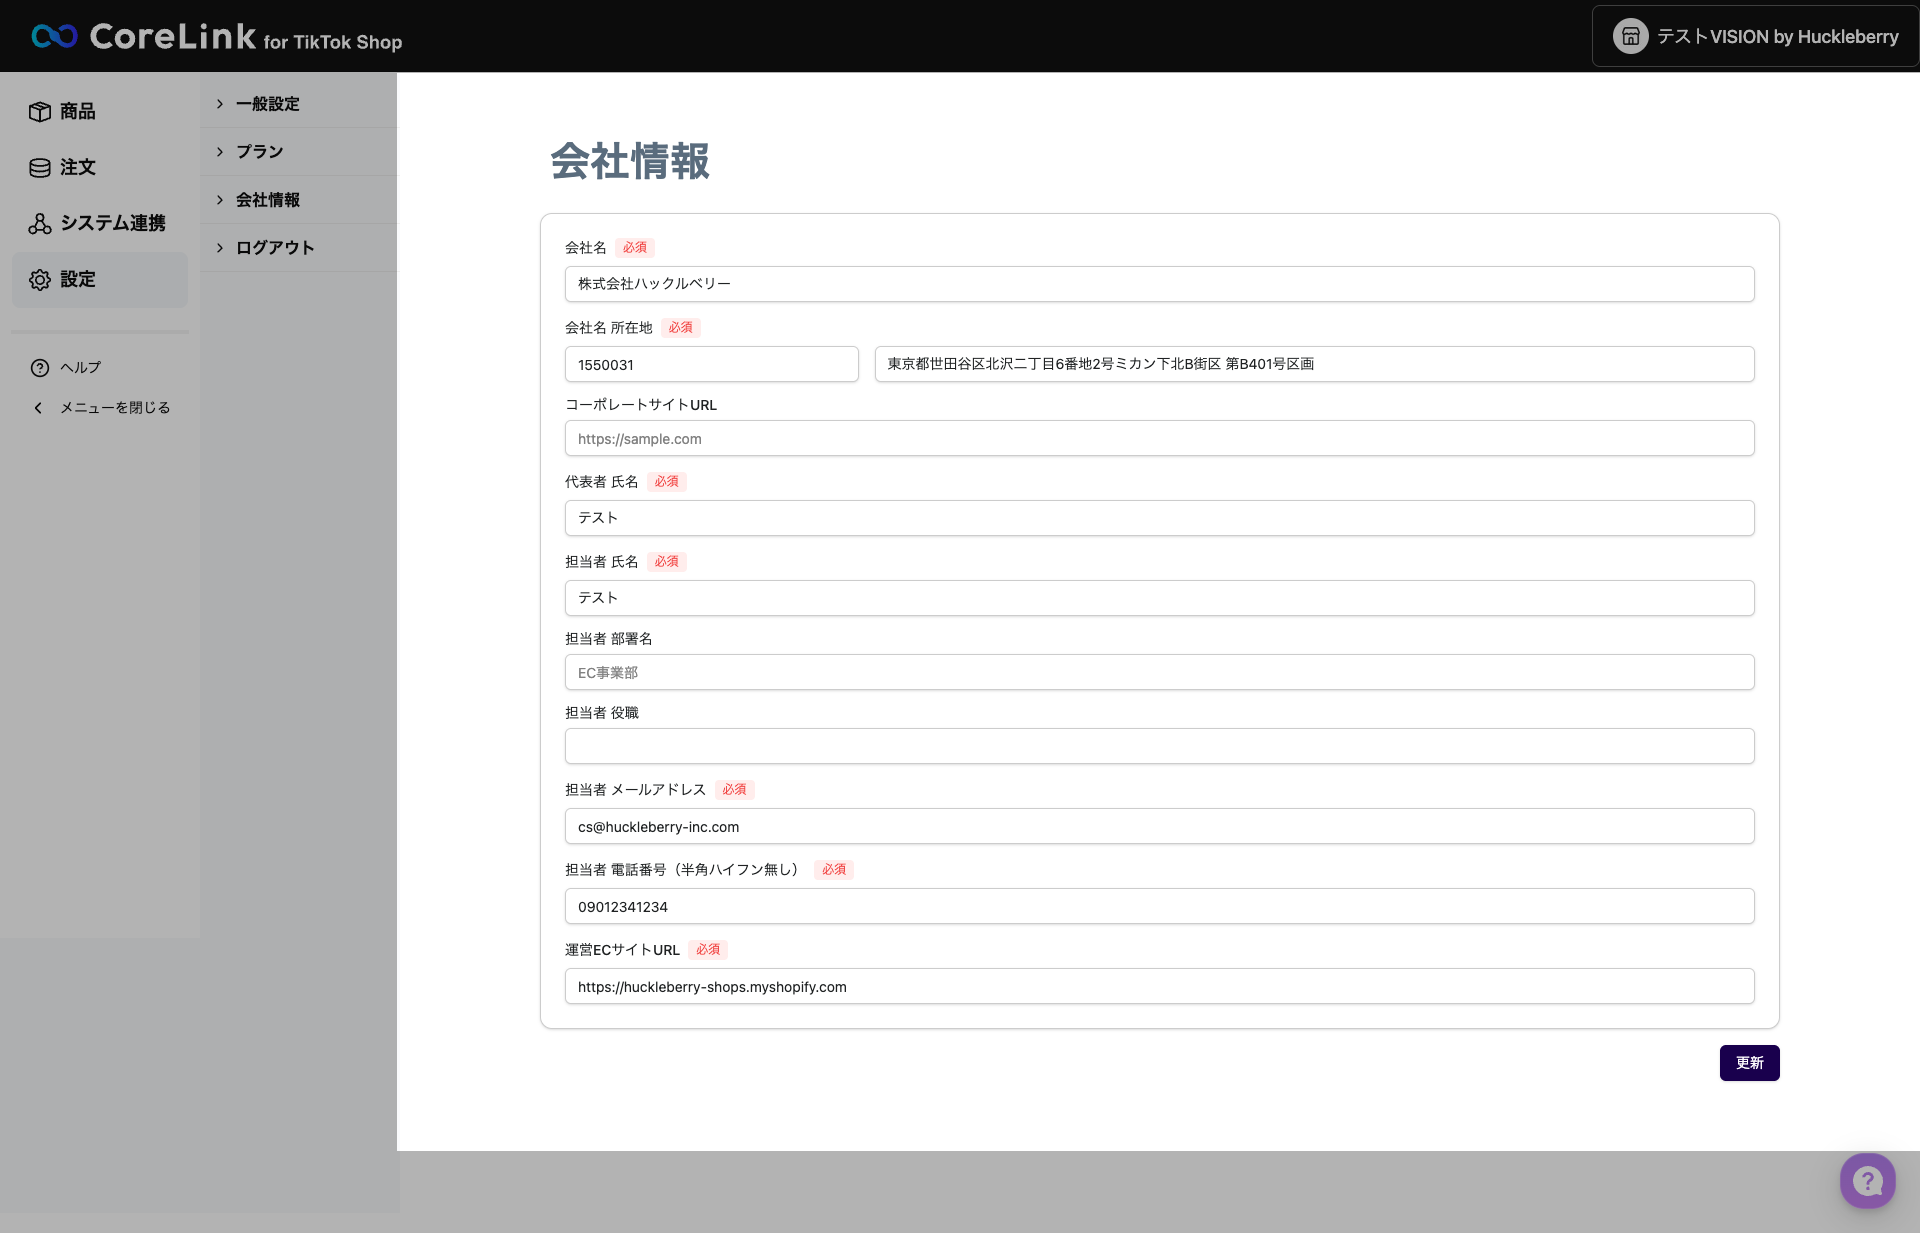Click the ヘルプ question mark icon
The image size is (1920, 1233).
click(40, 368)
